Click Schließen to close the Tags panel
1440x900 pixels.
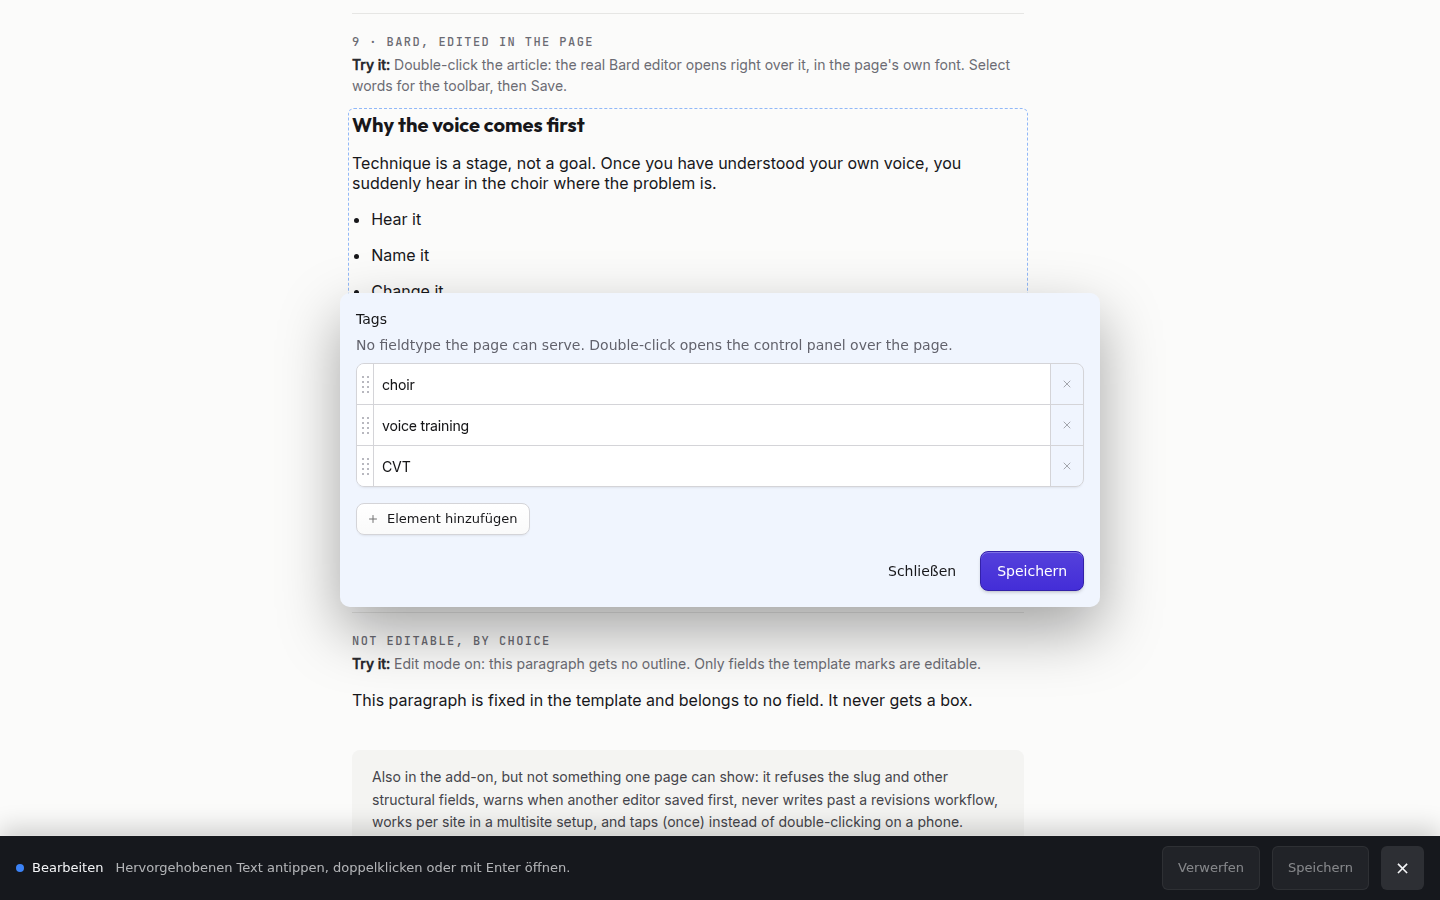922,571
